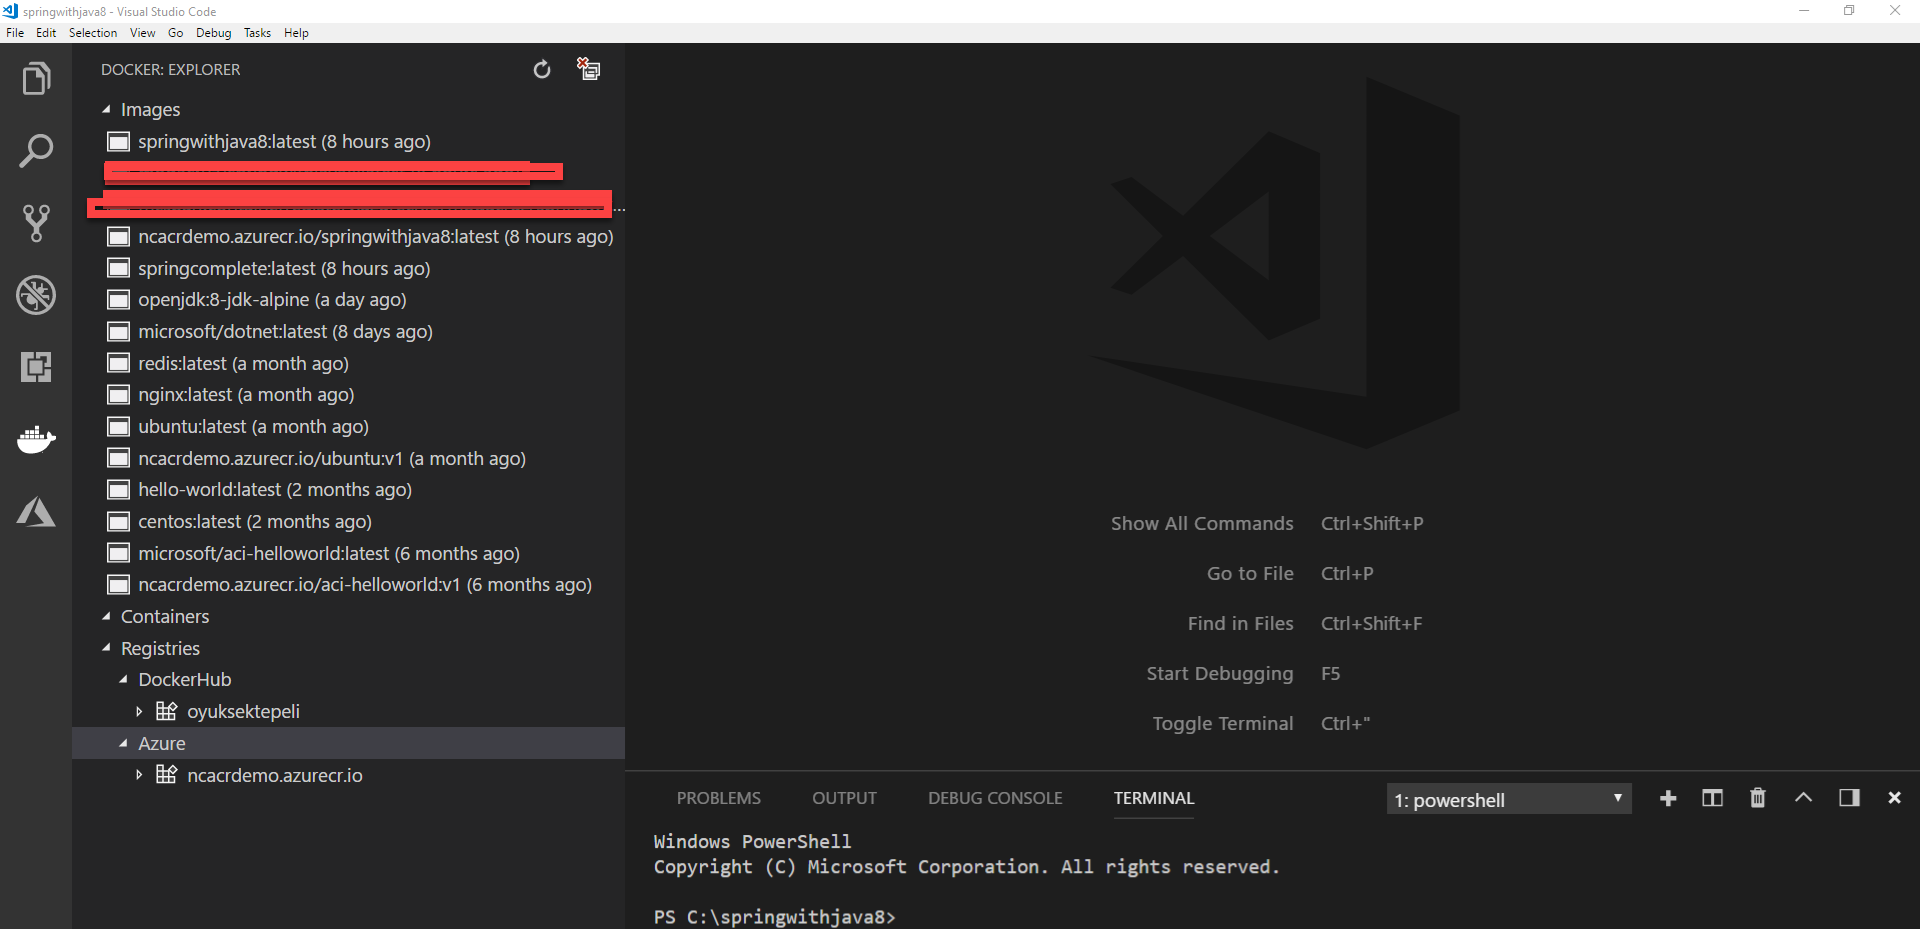Collapse the Images tree section
The height and width of the screenshot is (929, 1920).
(x=106, y=110)
